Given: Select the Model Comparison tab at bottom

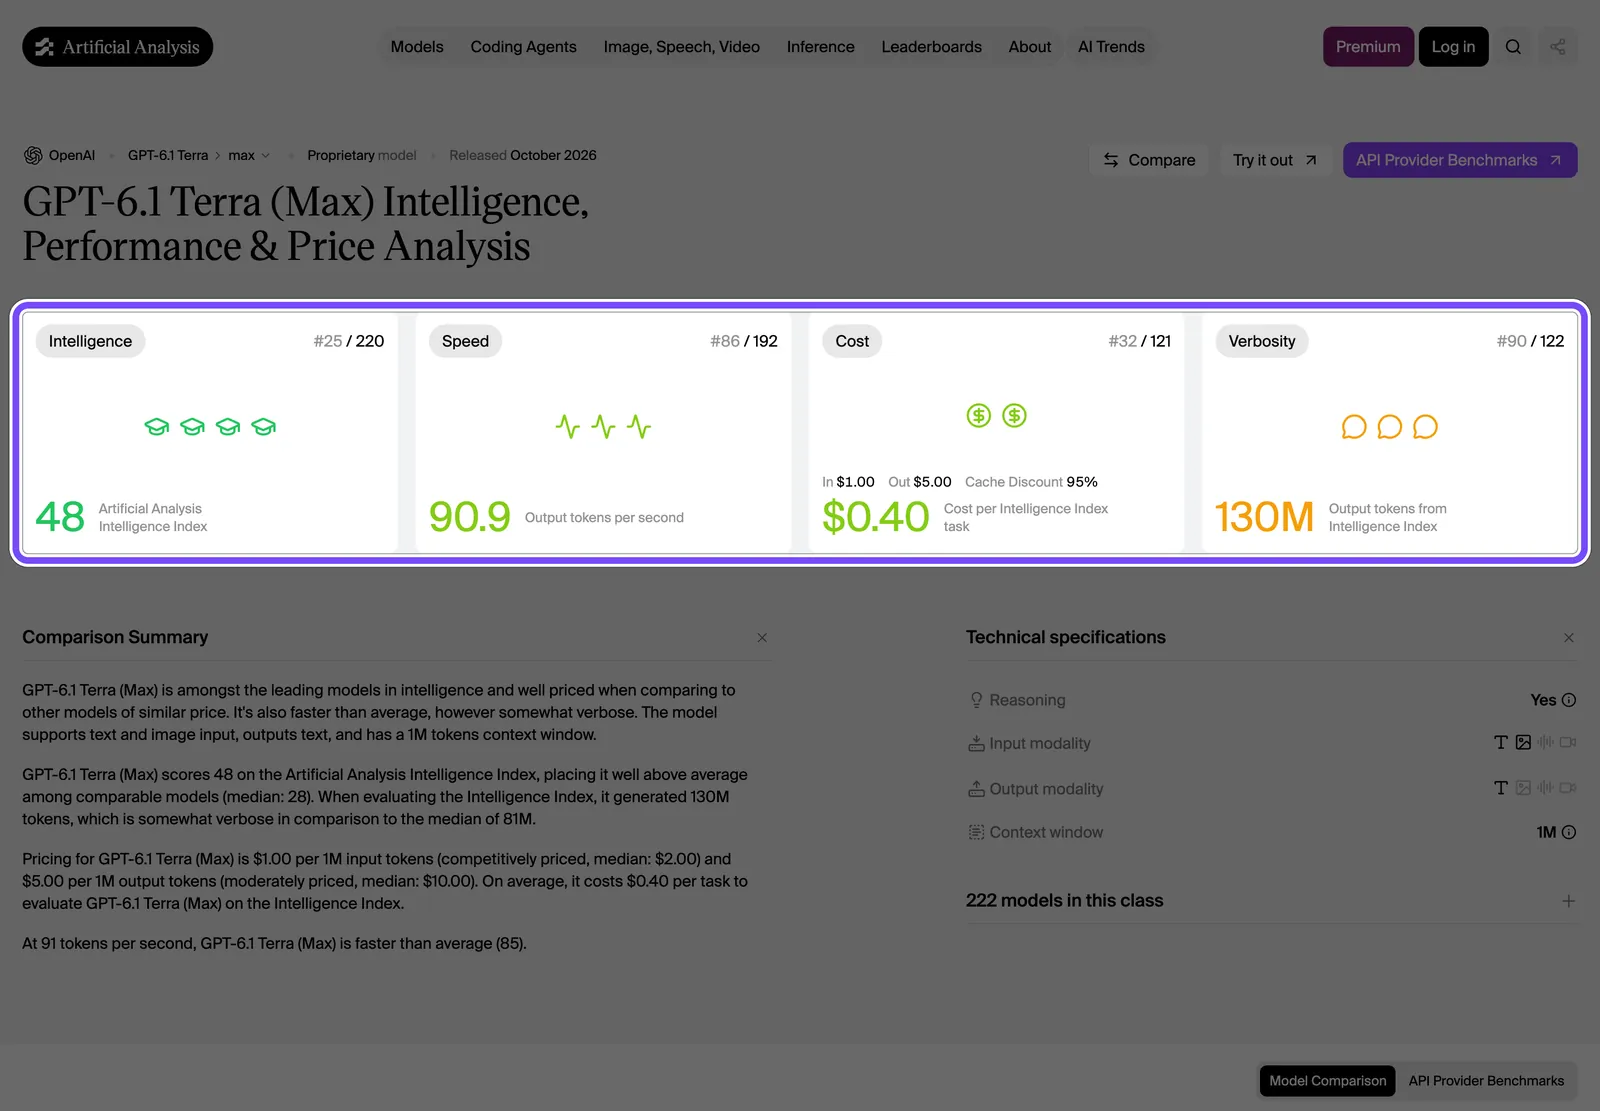Looking at the screenshot, I should (x=1328, y=1081).
